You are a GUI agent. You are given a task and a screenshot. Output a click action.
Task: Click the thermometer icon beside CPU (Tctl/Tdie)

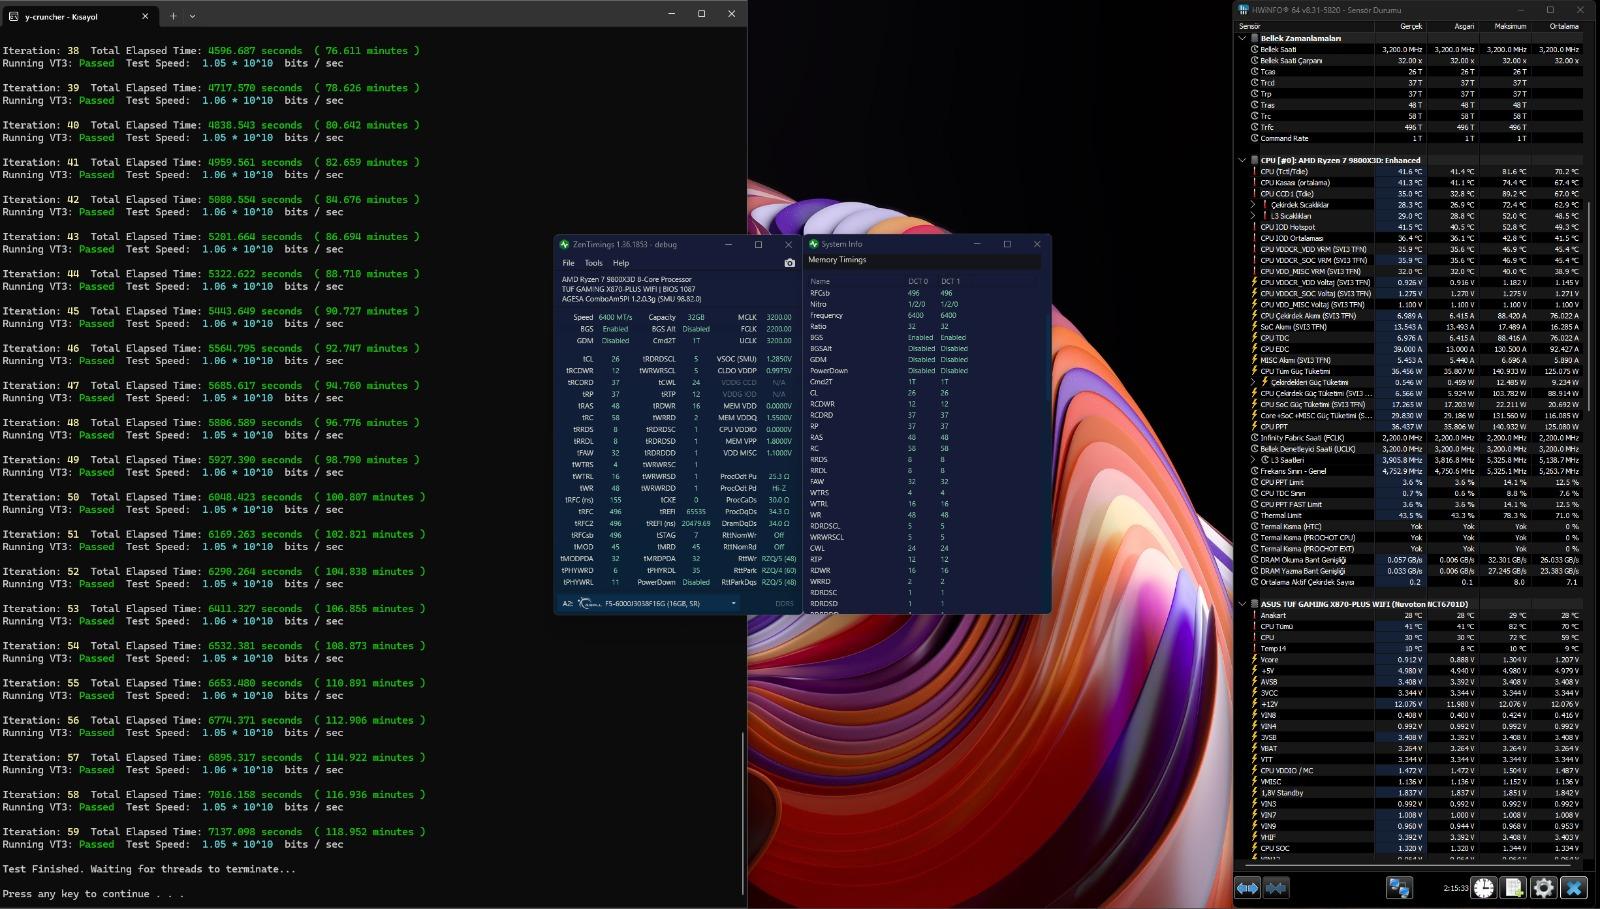1255,172
